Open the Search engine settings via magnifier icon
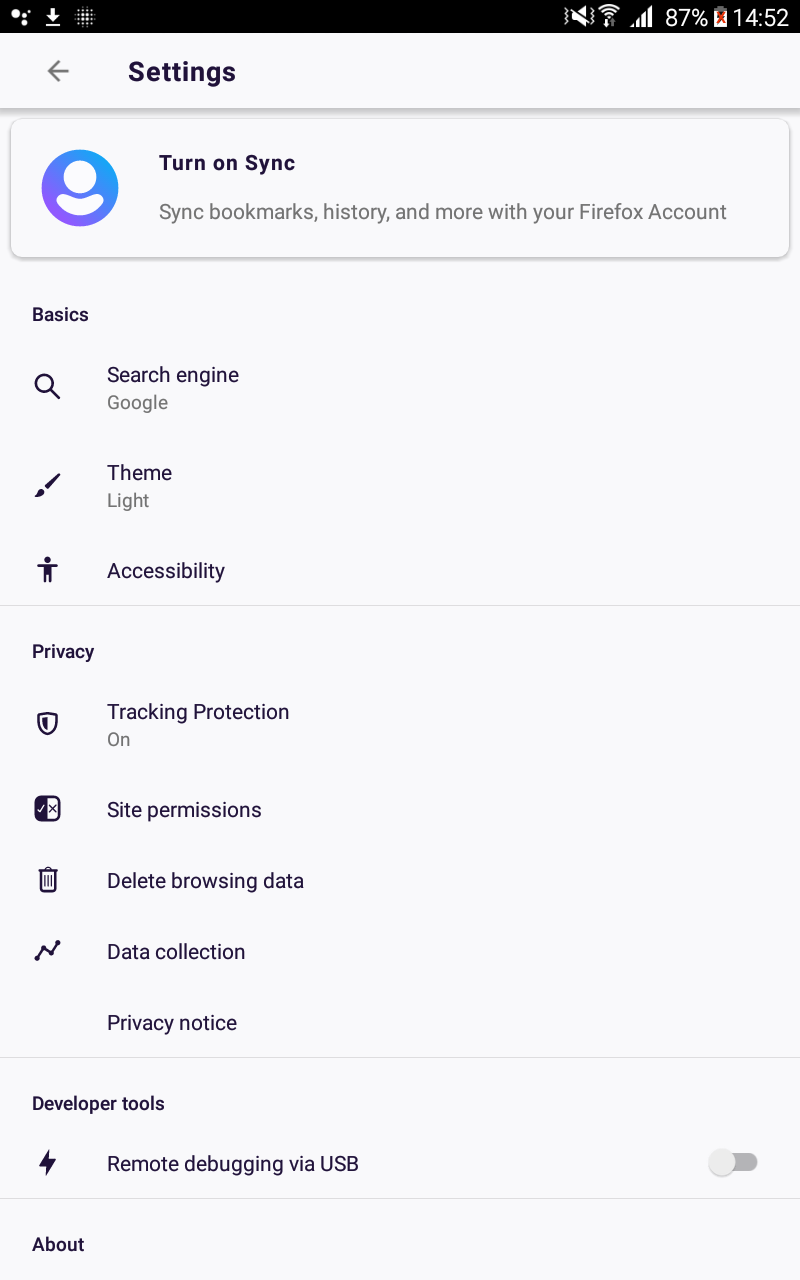 point(47,386)
